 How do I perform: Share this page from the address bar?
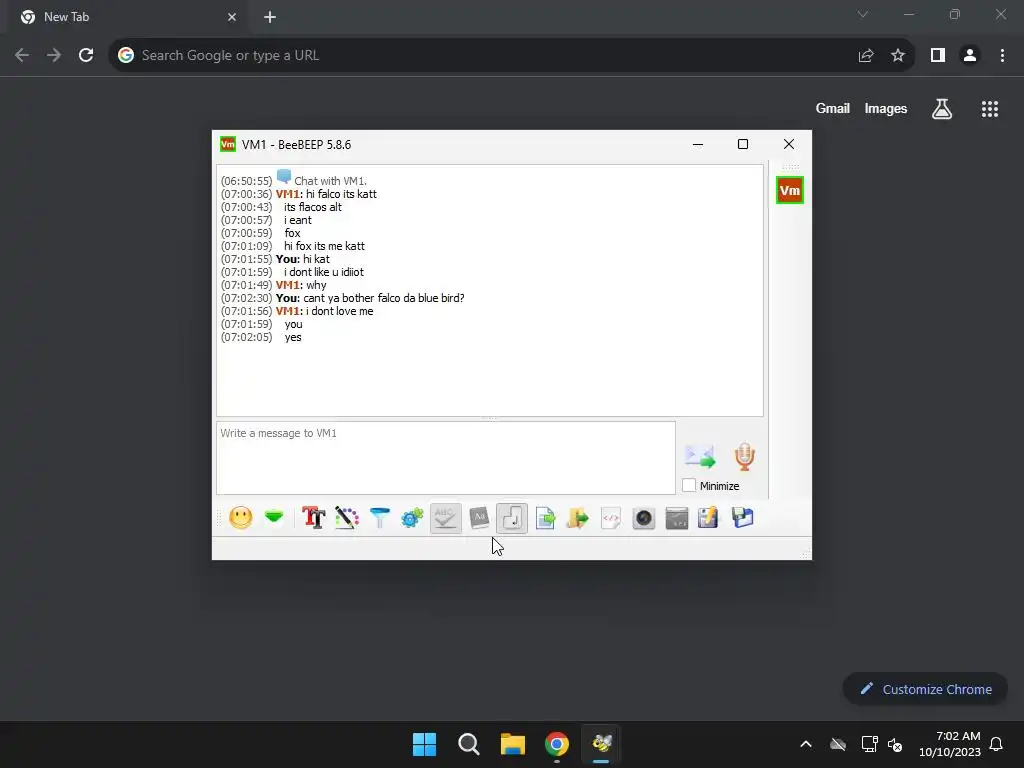(x=866, y=56)
